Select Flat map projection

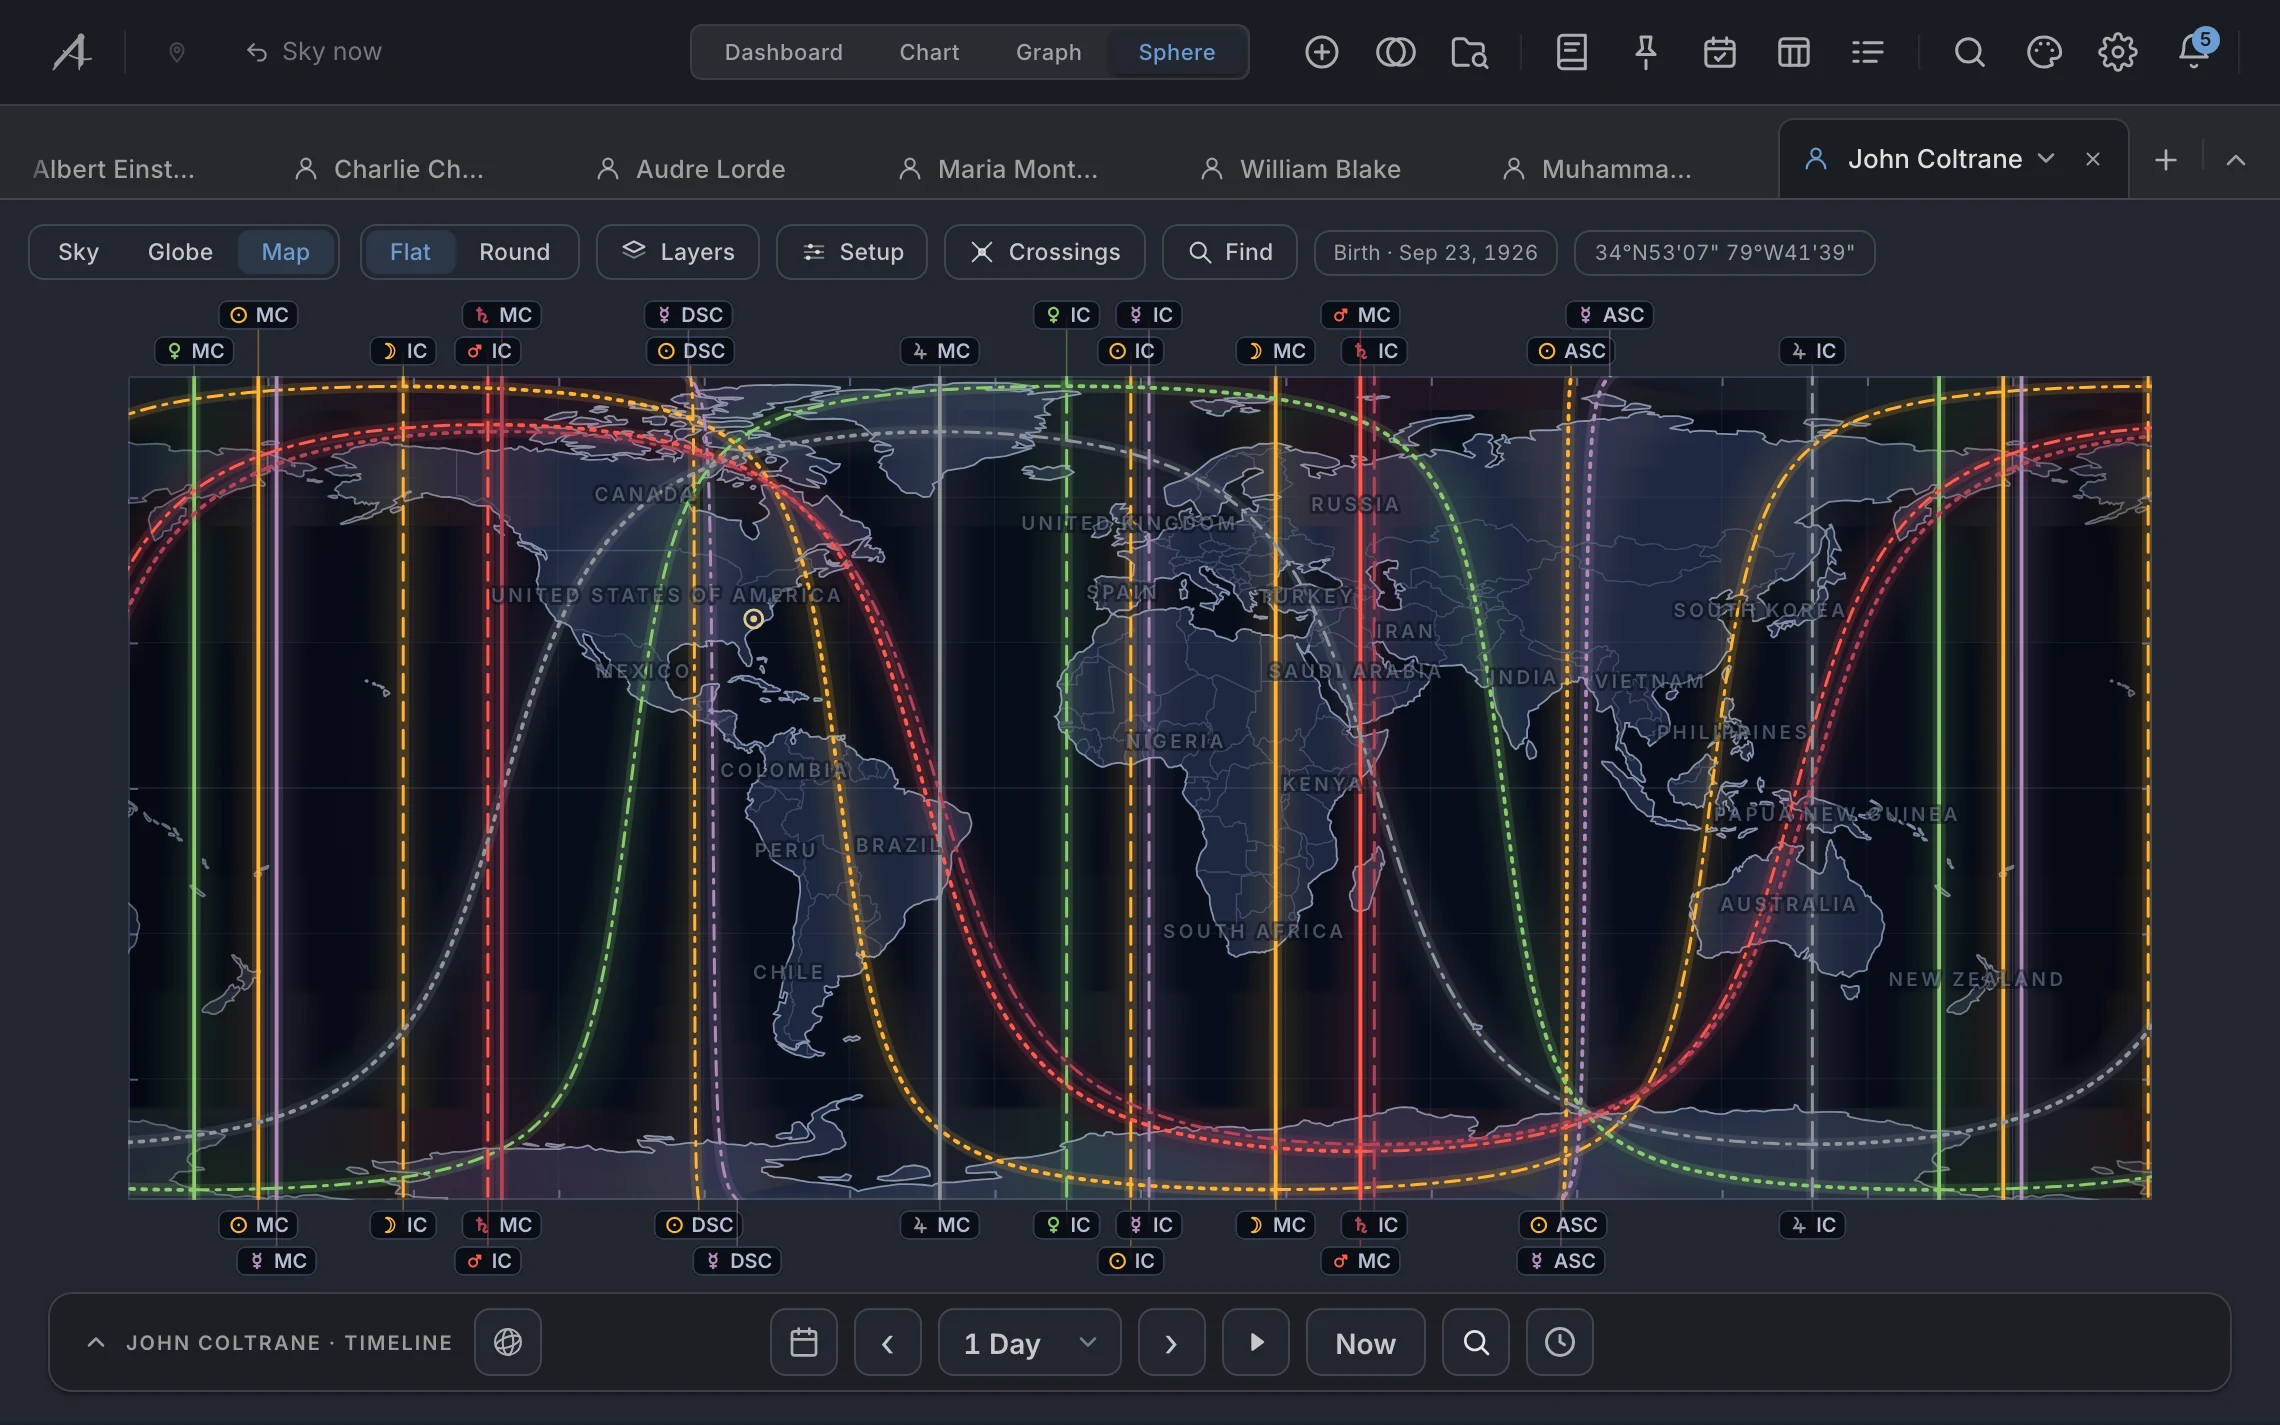(x=410, y=252)
